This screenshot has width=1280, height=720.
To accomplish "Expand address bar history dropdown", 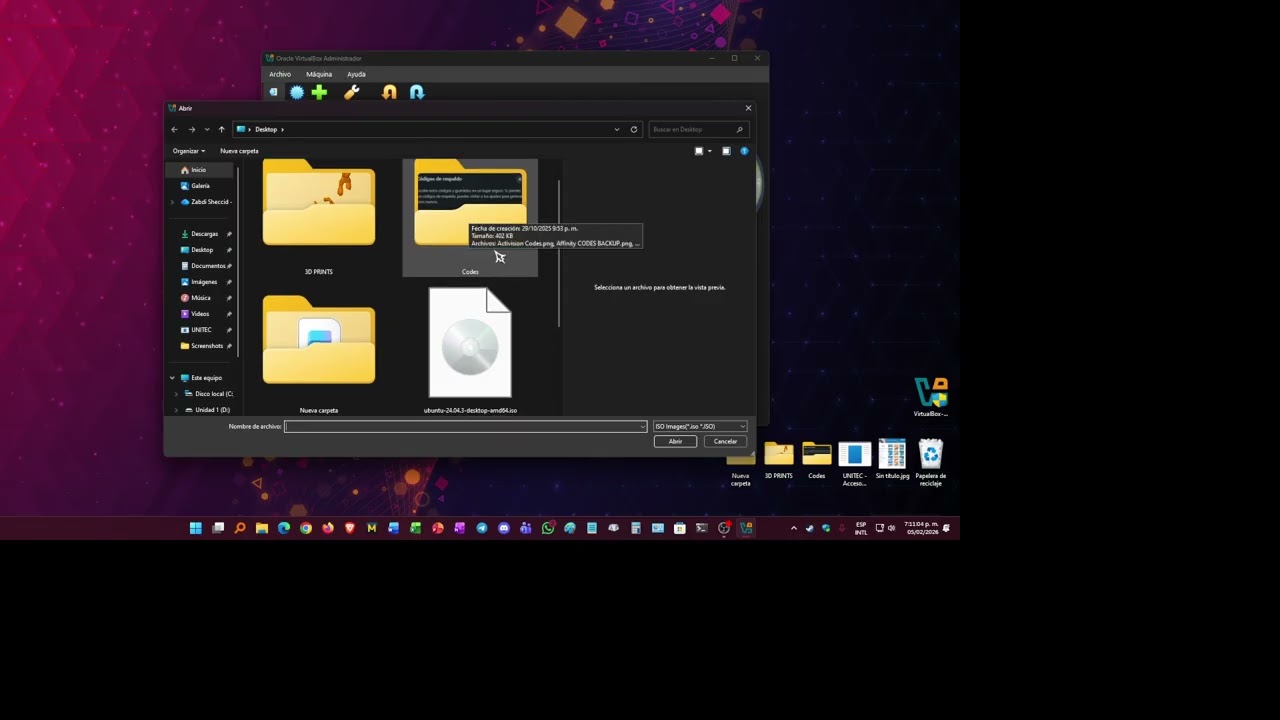I will (x=617, y=129).
